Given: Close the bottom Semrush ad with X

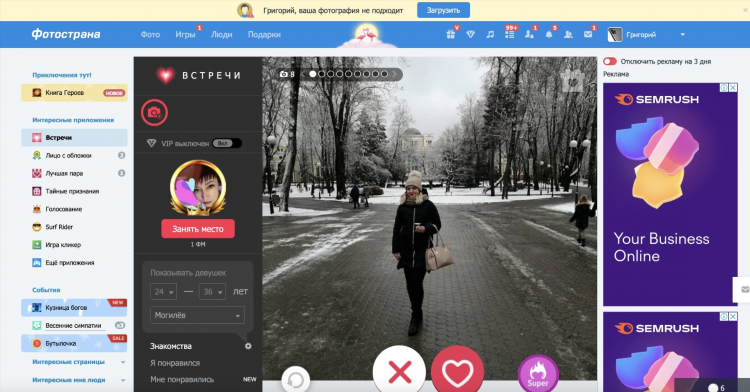Looking at the screenshot, I should (x=733, y=316).
